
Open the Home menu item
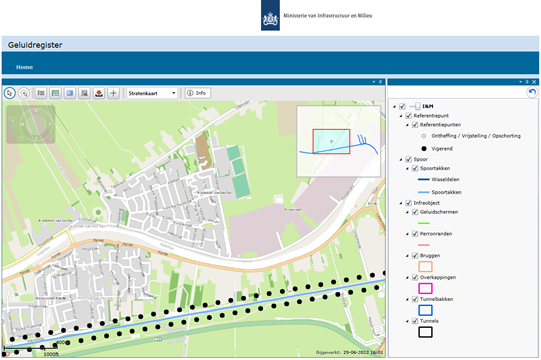(24, 67)
